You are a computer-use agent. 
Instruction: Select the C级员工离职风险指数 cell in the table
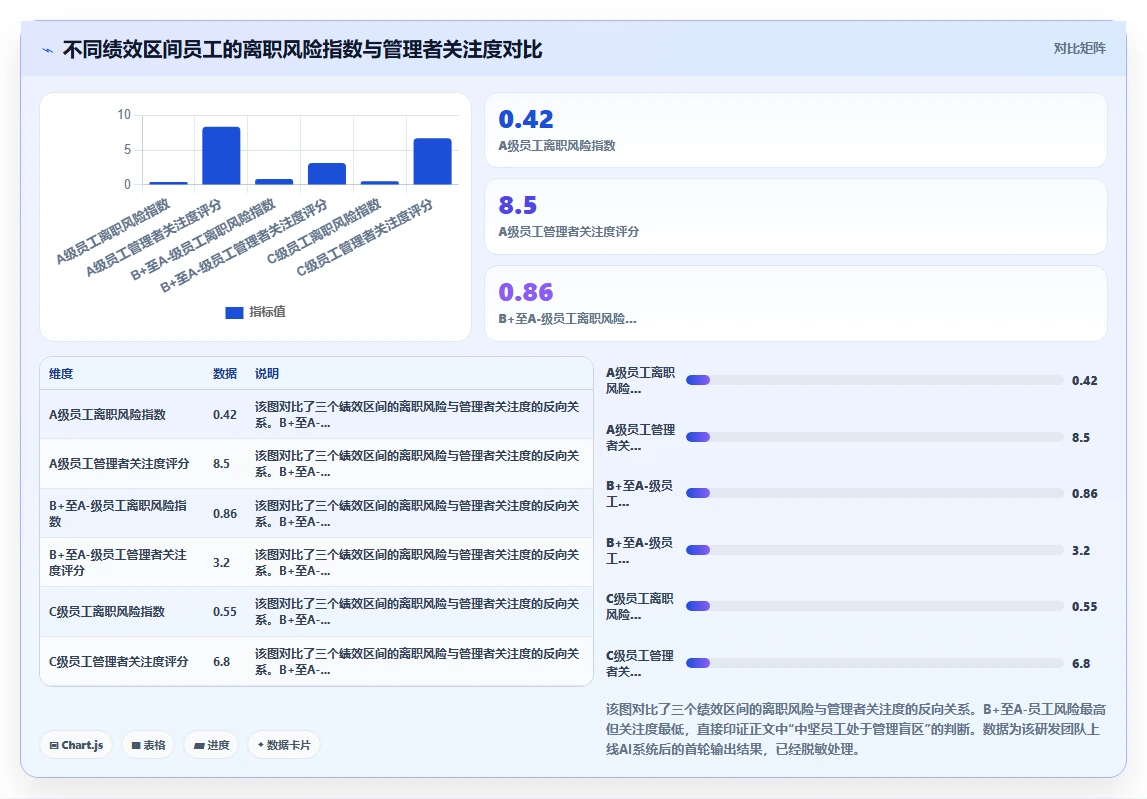point(107,612)
